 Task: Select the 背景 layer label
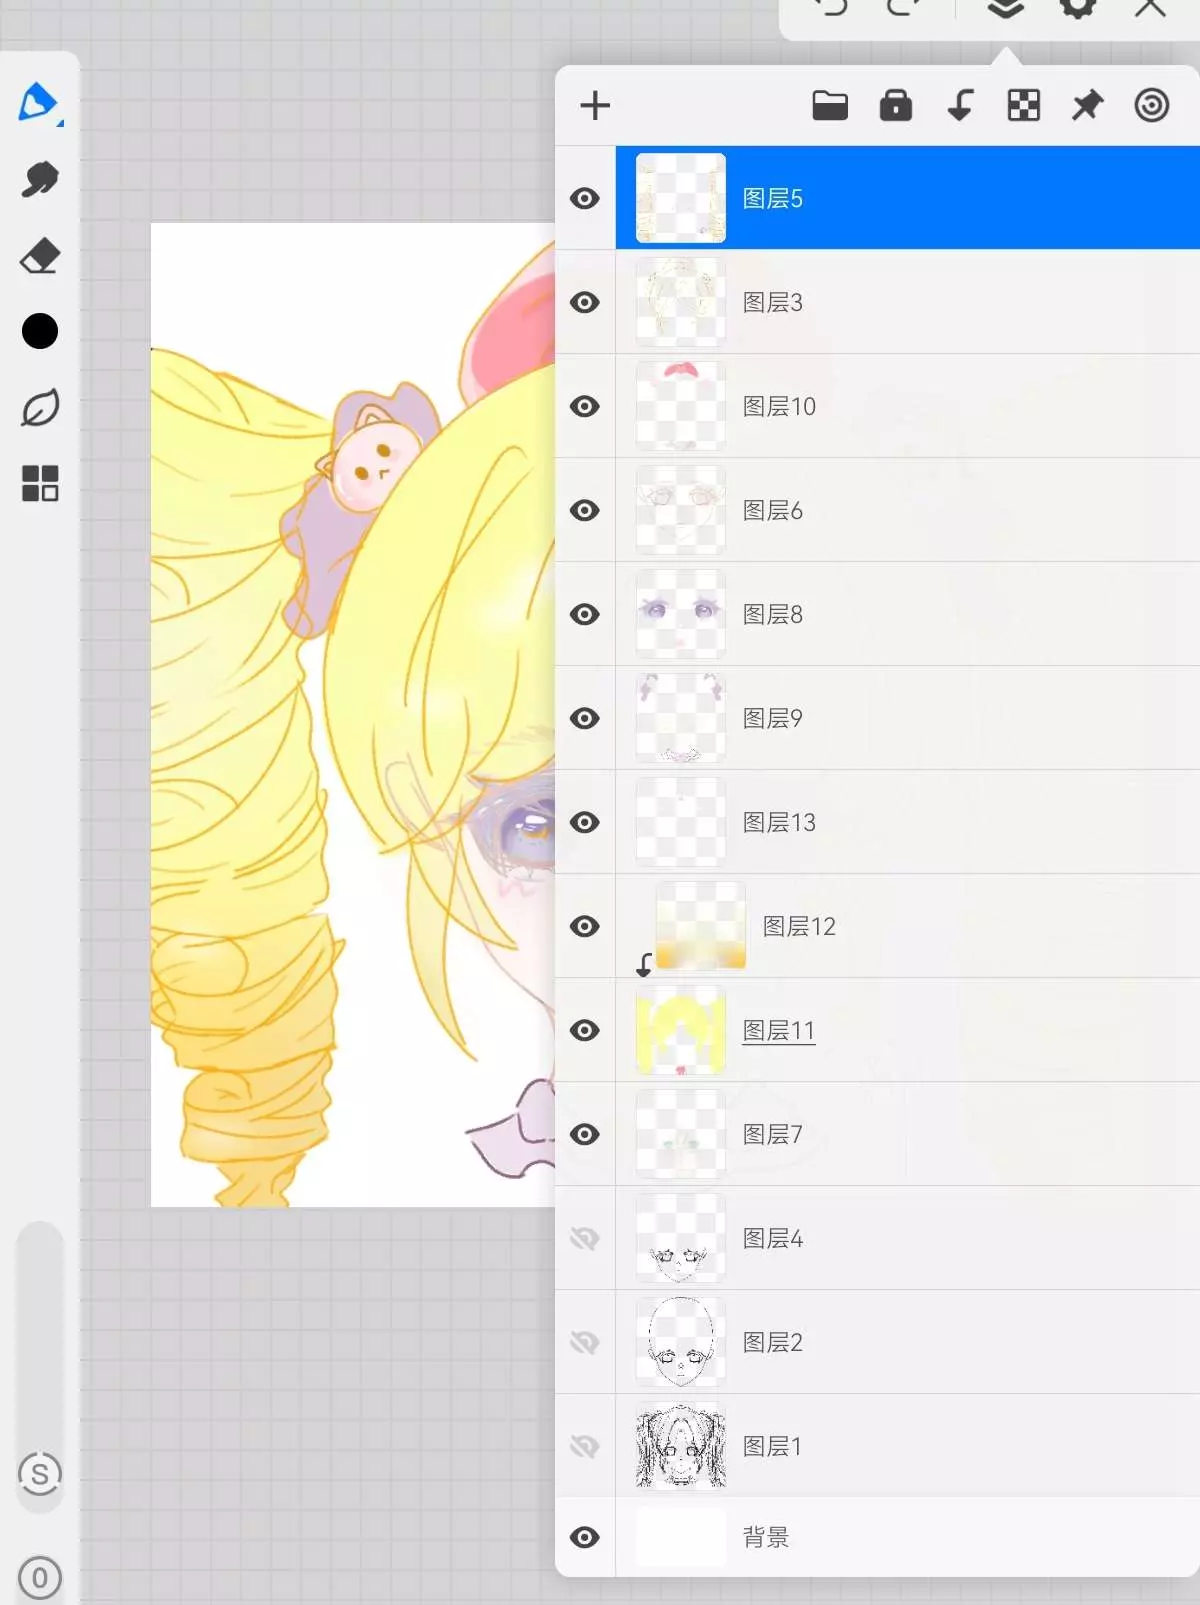766,1537
